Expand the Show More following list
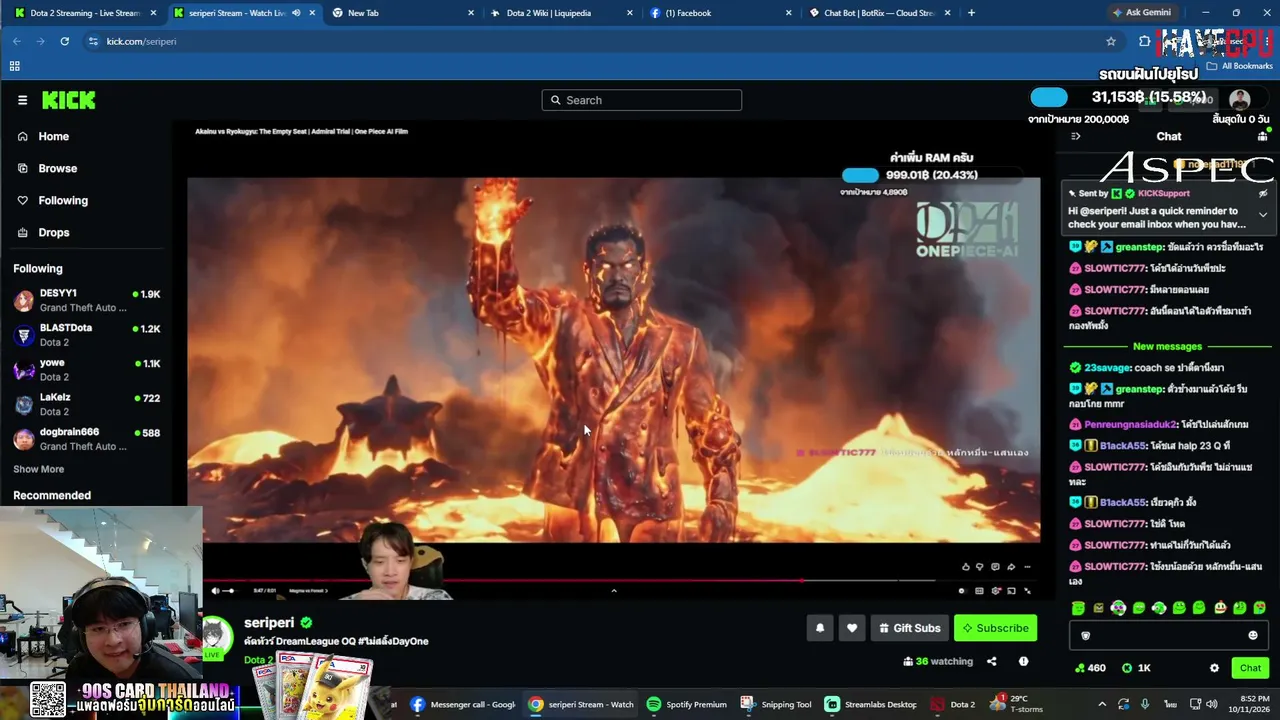 (x=38, y=469)
